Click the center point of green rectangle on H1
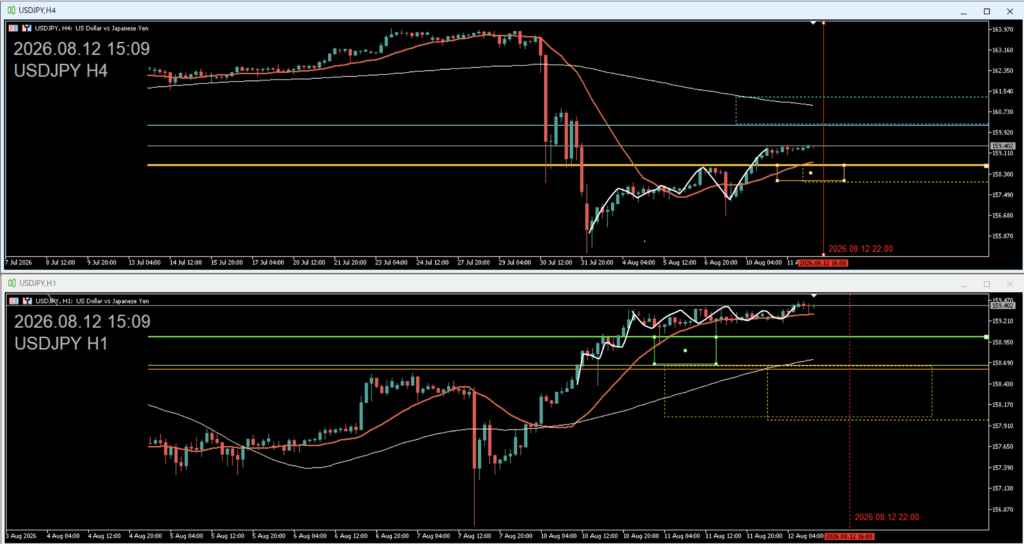This screenshot has width=1024, height=544. click(x=685, y=351)
